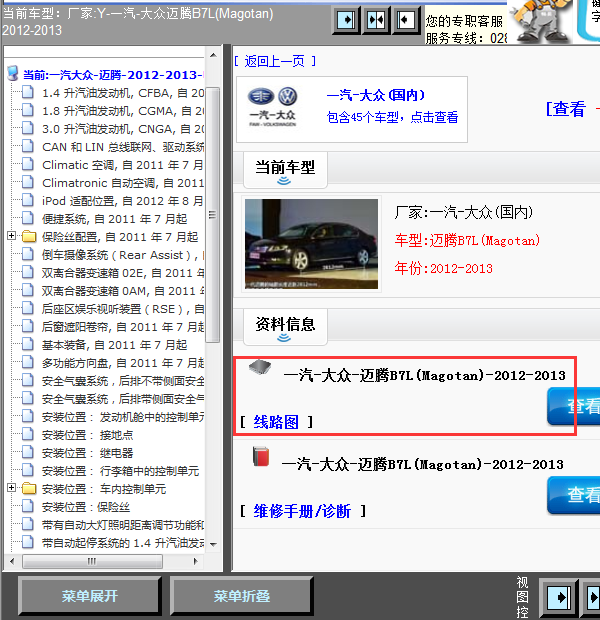Image resolution: width=600 pixels, height=620 pixels.
Task: Click document icon next to 便捷系统
Action: (28, 218)
